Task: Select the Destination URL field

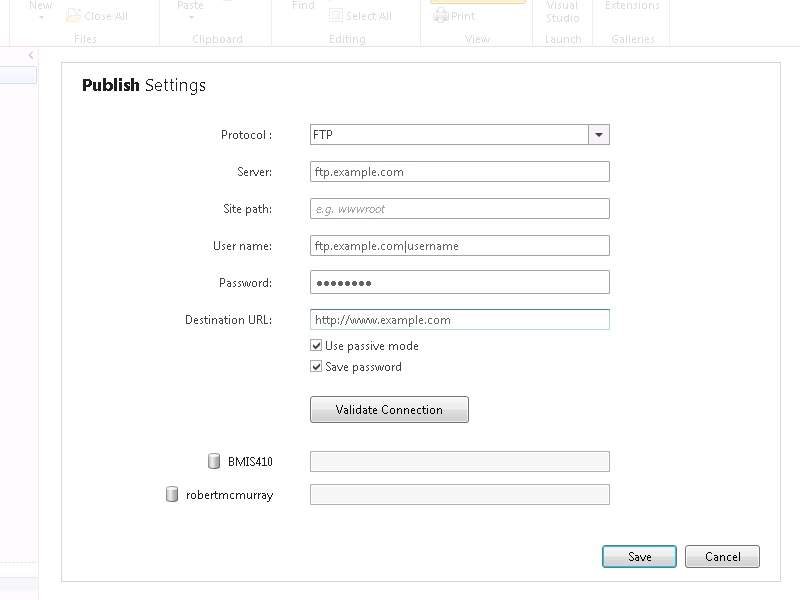Action: pyautogui.click(x=459, y=320)
